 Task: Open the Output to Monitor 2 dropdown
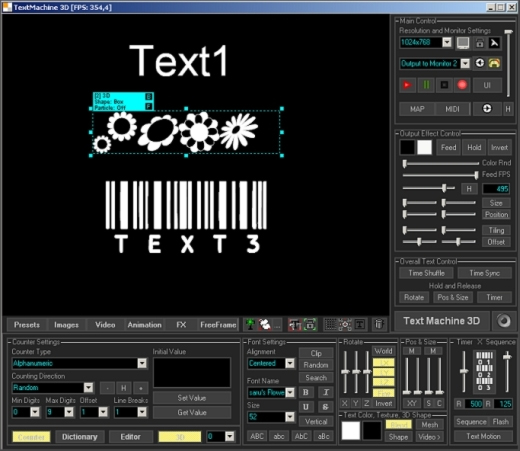(x=465, y=63)
